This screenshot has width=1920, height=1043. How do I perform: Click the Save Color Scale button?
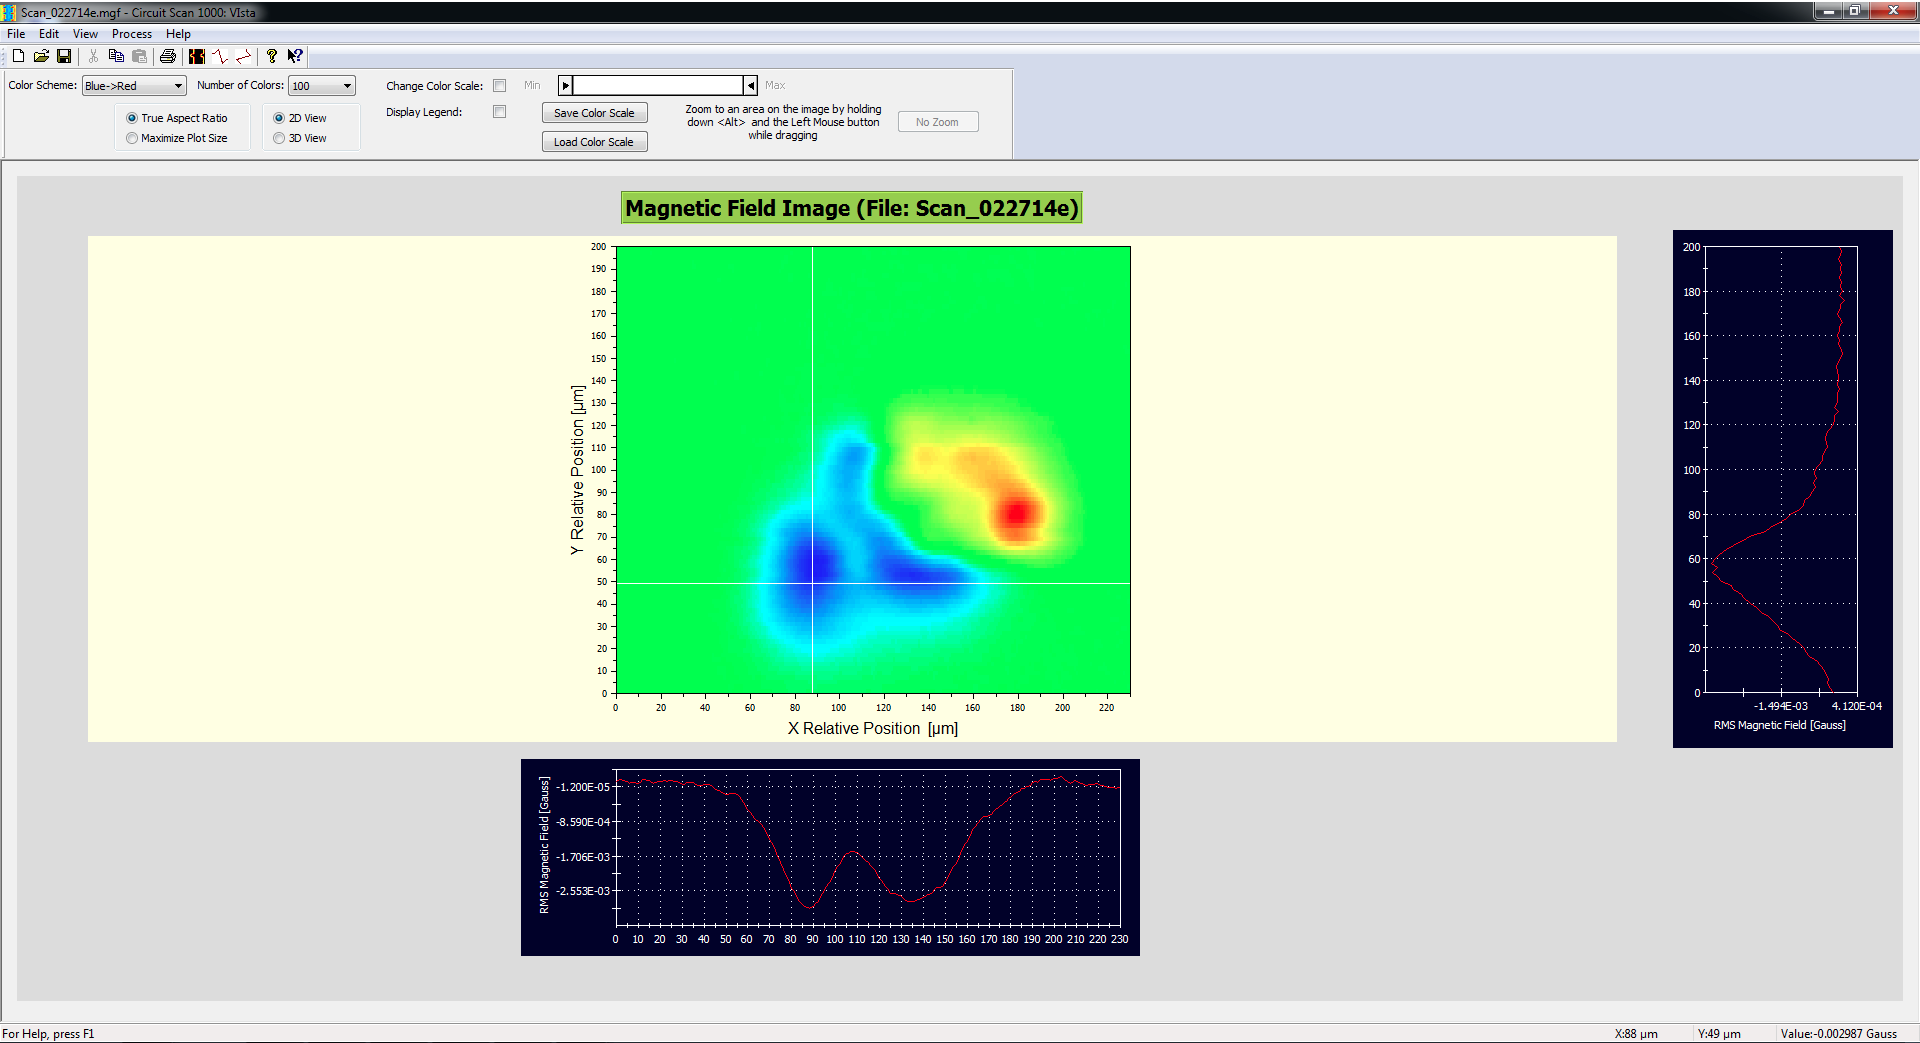pyautogui.click(x=594, y=113)
